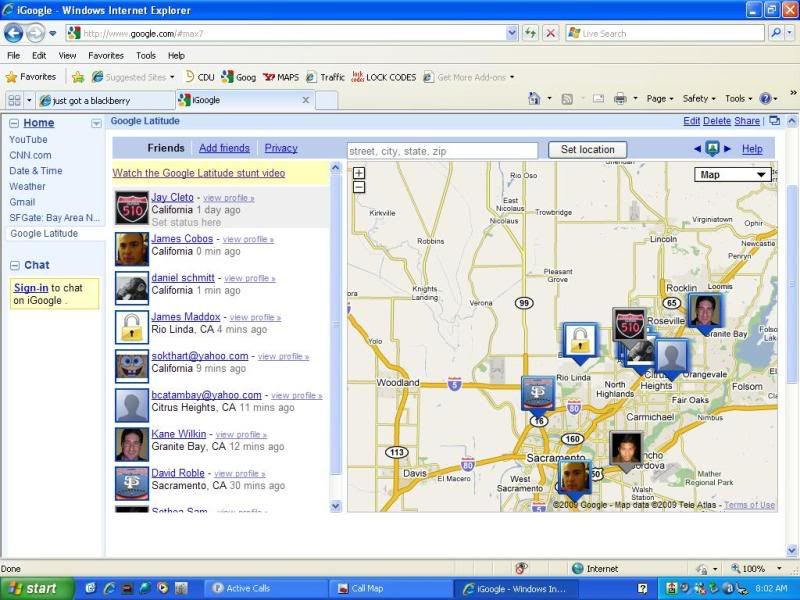800x600 pixels.
Task: Open the Latitude Help link
Action: pyautogui.click(x=752, y=149)
